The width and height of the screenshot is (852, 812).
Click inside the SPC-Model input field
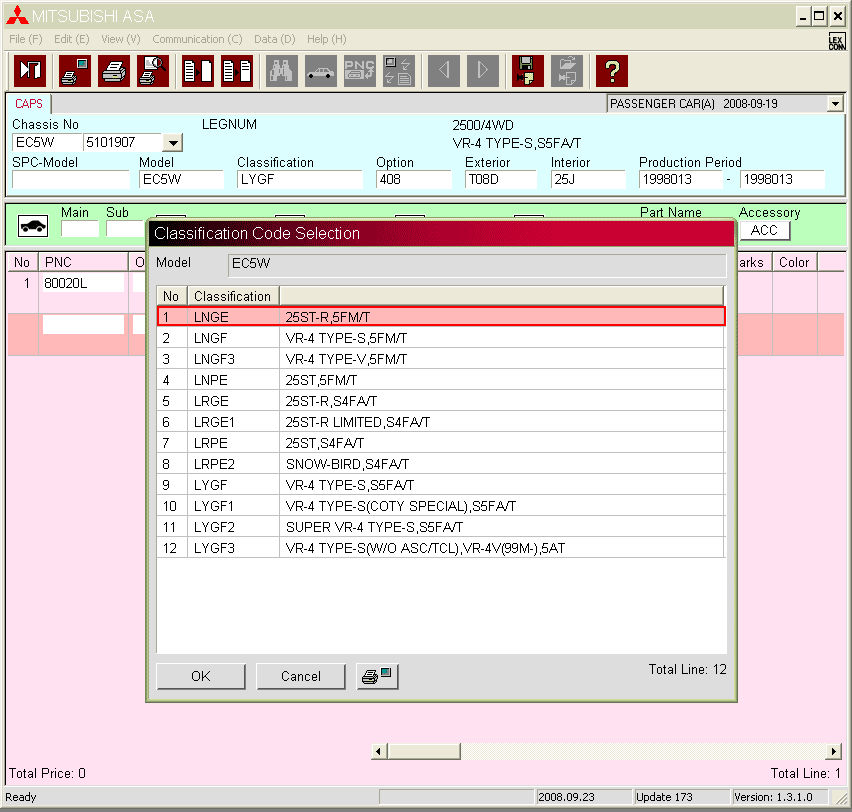point(70,179)
